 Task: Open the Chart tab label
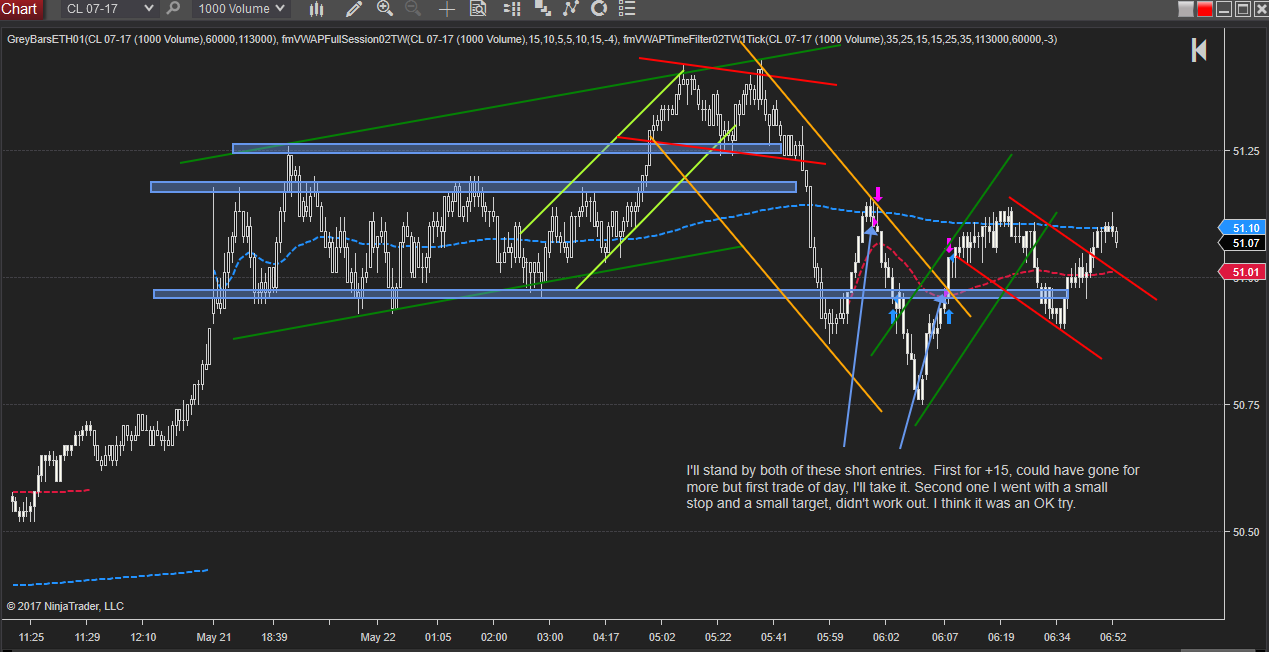tap(21, 9)
